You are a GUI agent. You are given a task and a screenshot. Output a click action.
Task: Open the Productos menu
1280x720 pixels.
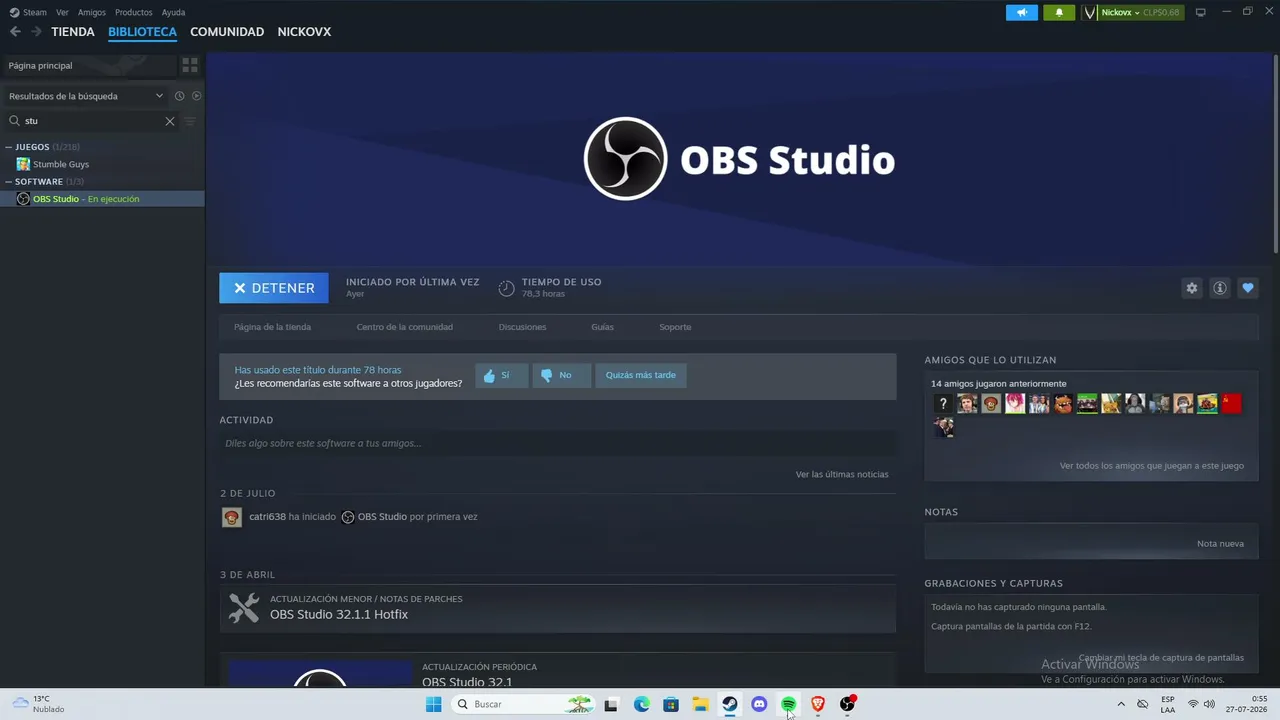click(x=134, y=13)
